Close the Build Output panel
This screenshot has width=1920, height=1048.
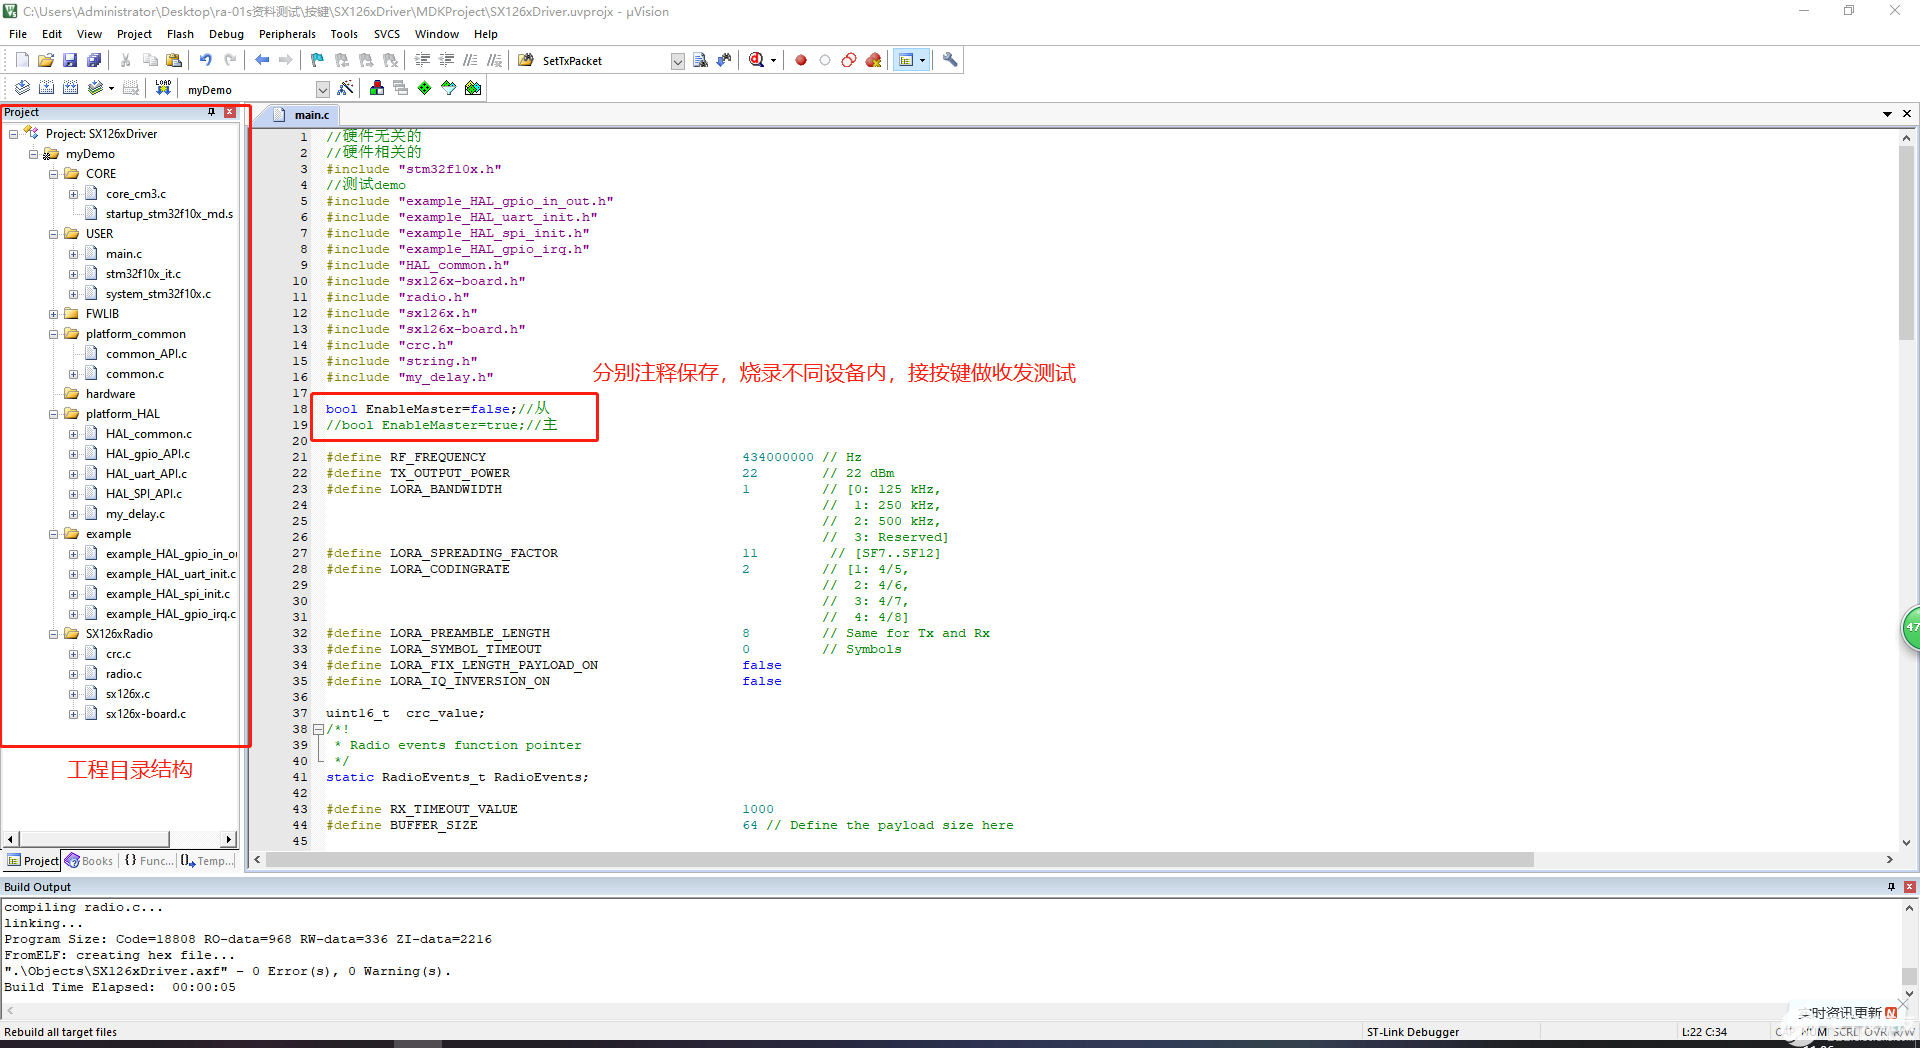1909,887
